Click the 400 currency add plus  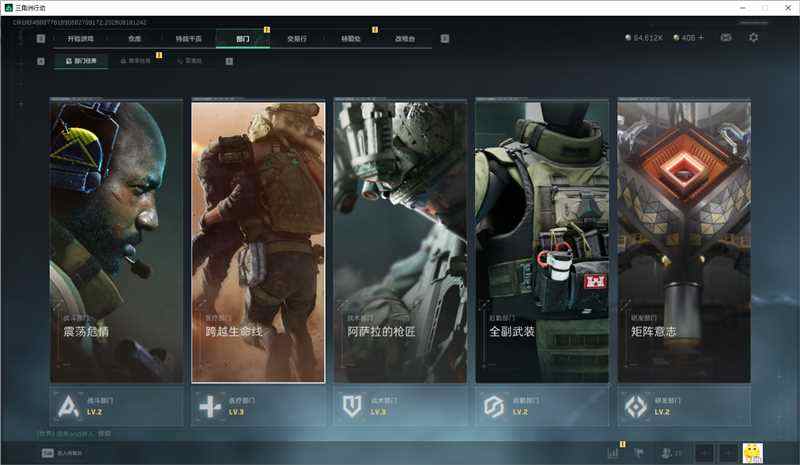(701, 37)
